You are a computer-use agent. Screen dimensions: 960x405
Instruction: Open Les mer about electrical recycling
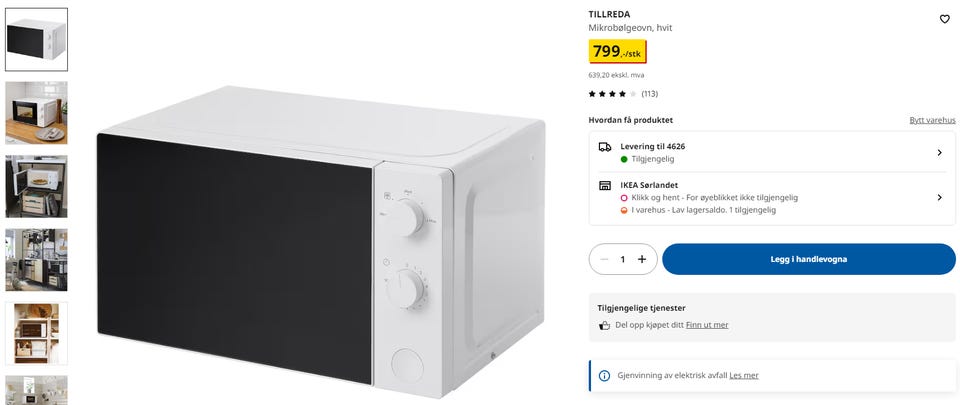[744, 376]
